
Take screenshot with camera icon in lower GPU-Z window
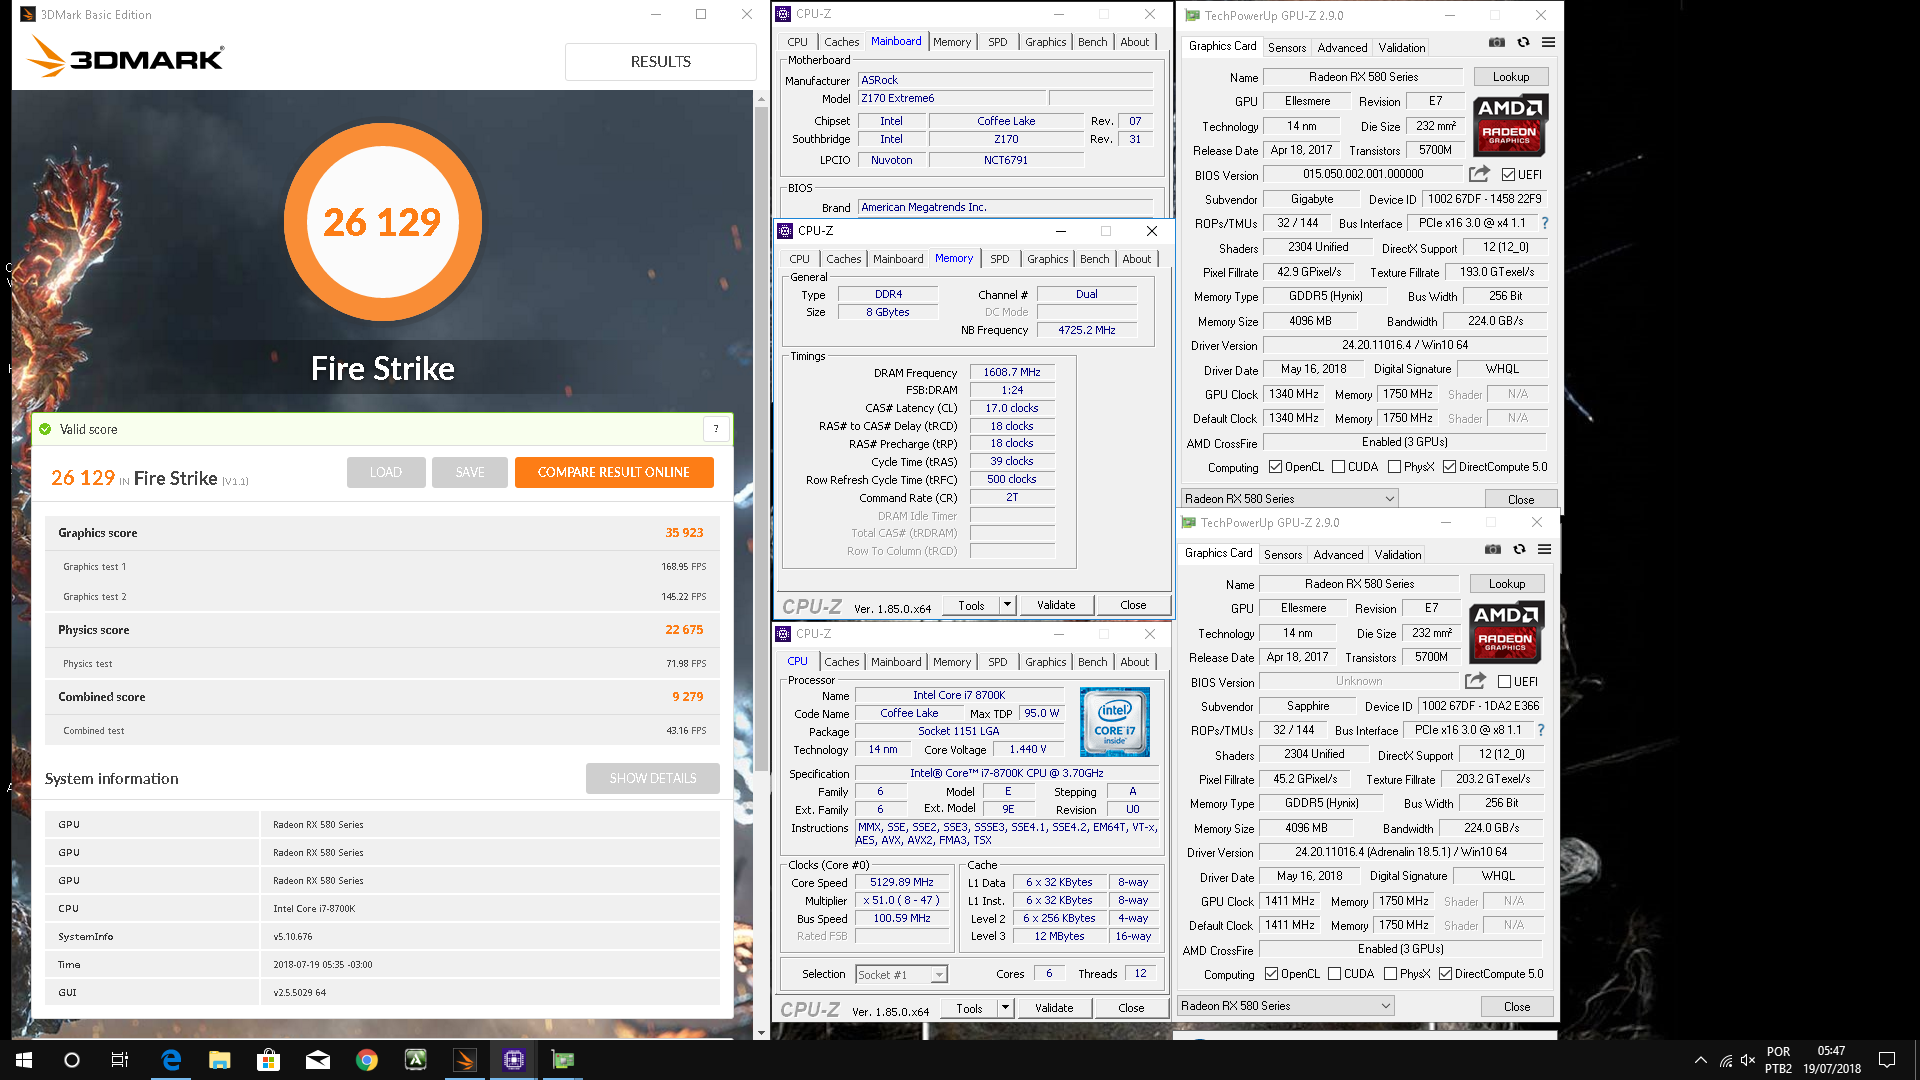pyautogui.click(x=1492, y=549)
